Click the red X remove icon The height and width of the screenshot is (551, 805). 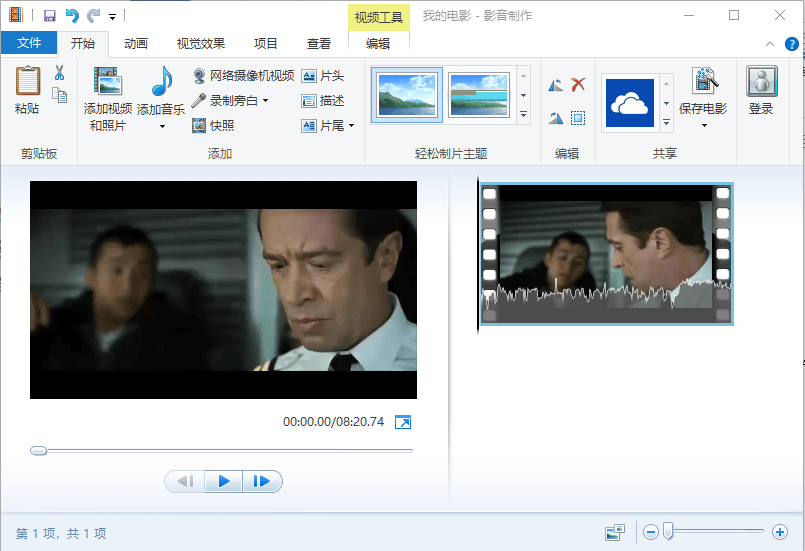[578, 84]
